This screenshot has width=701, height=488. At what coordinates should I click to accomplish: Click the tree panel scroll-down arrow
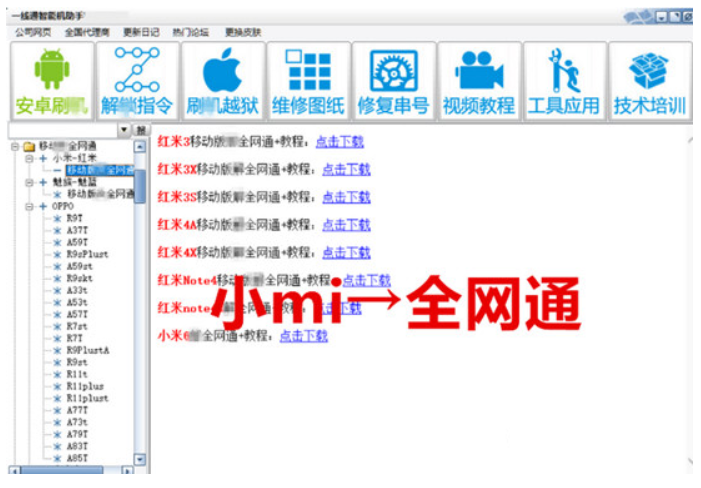[140, 459]
